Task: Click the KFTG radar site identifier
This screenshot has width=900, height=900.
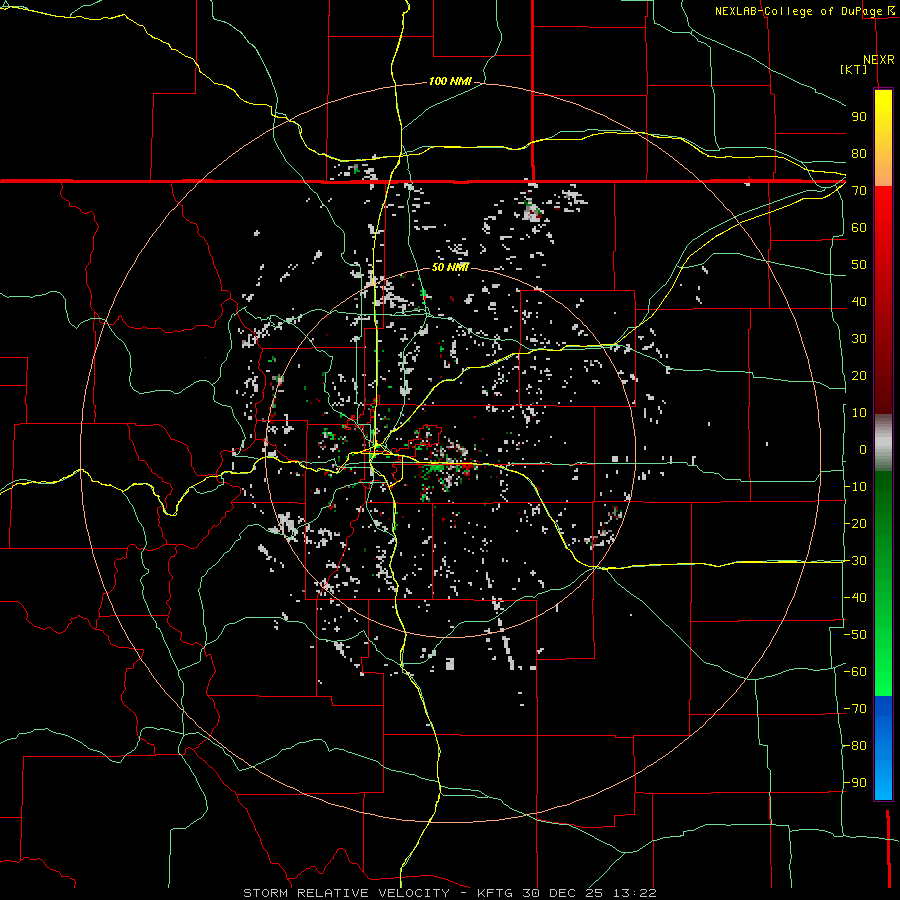Action: tap(496, 893)
